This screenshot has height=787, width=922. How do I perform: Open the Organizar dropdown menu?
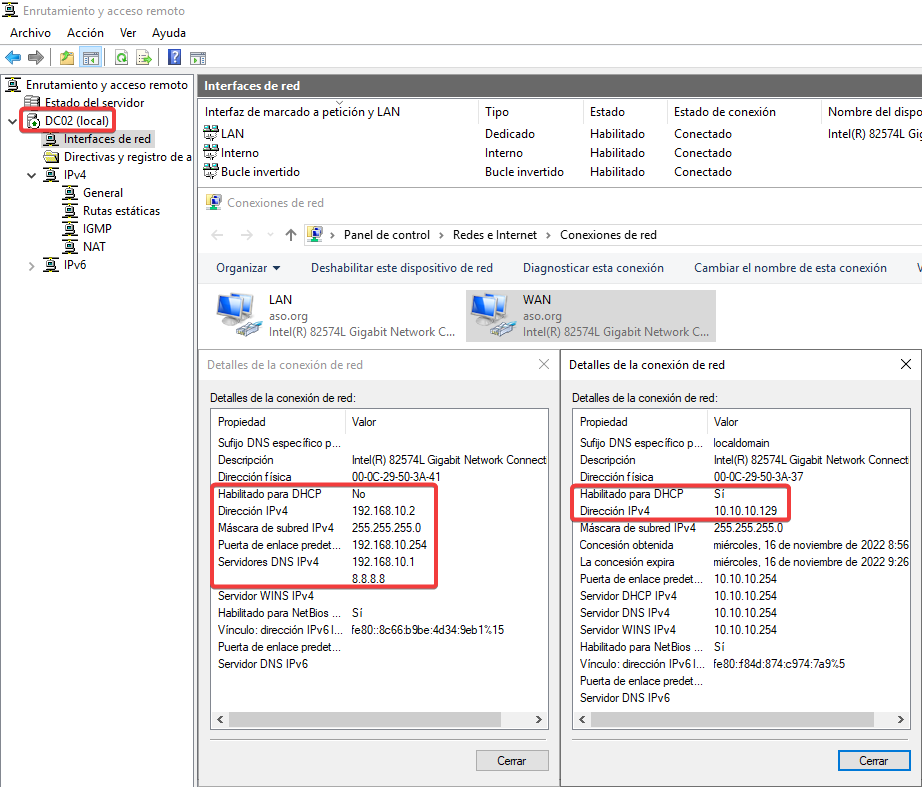[x=247, y=268]
